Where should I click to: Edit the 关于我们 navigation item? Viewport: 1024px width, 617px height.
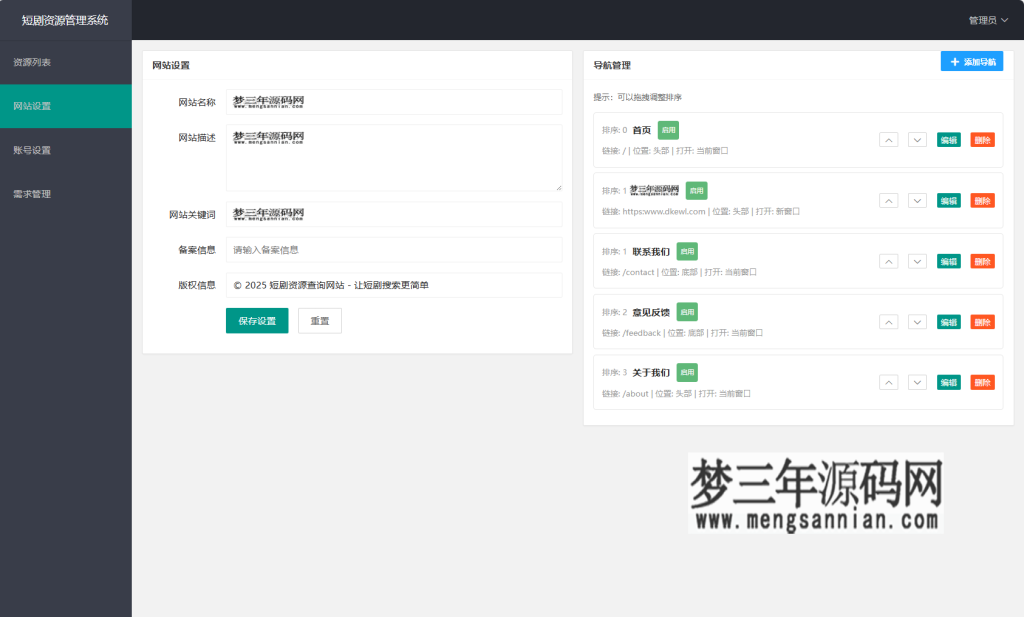point(948,382)
